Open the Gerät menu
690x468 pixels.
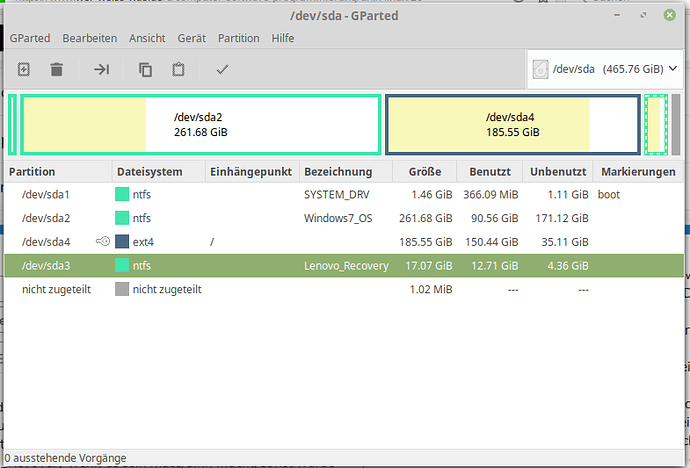click(x=191, y=38)
